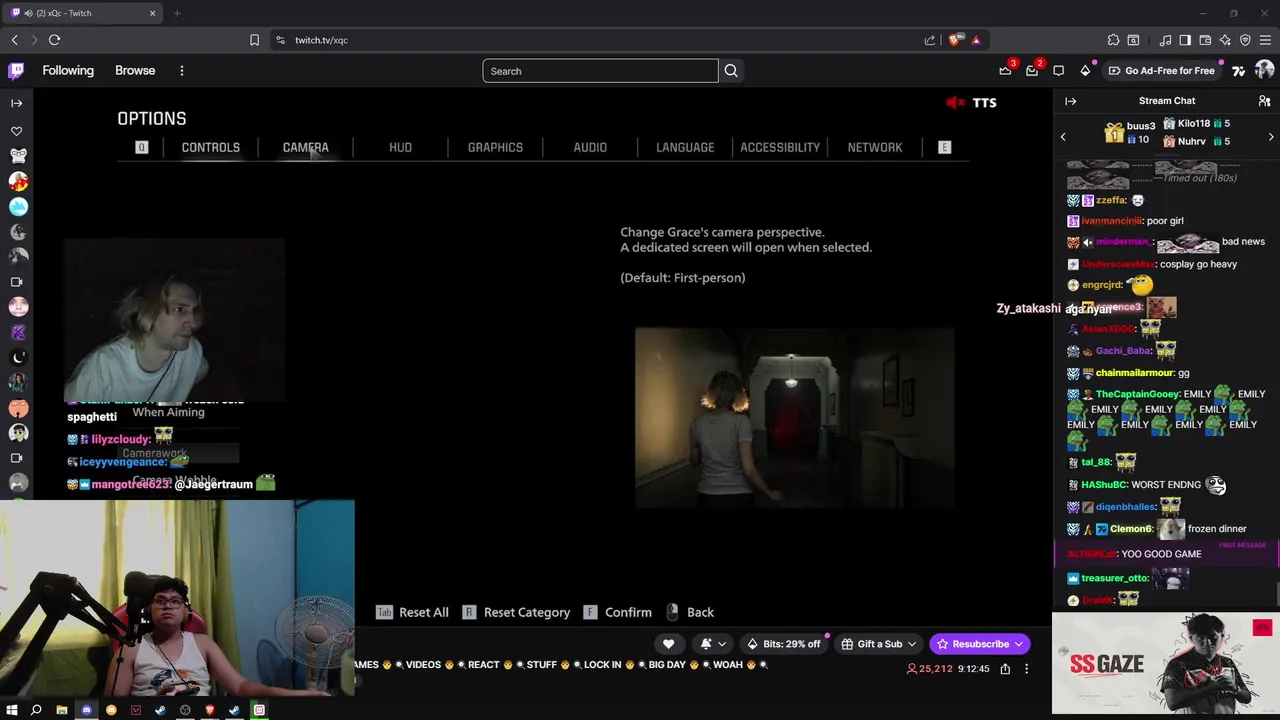Open browser extensions puzzle icon
The width and height of the screenshot is (1280, 720).
pos(1113,40)
